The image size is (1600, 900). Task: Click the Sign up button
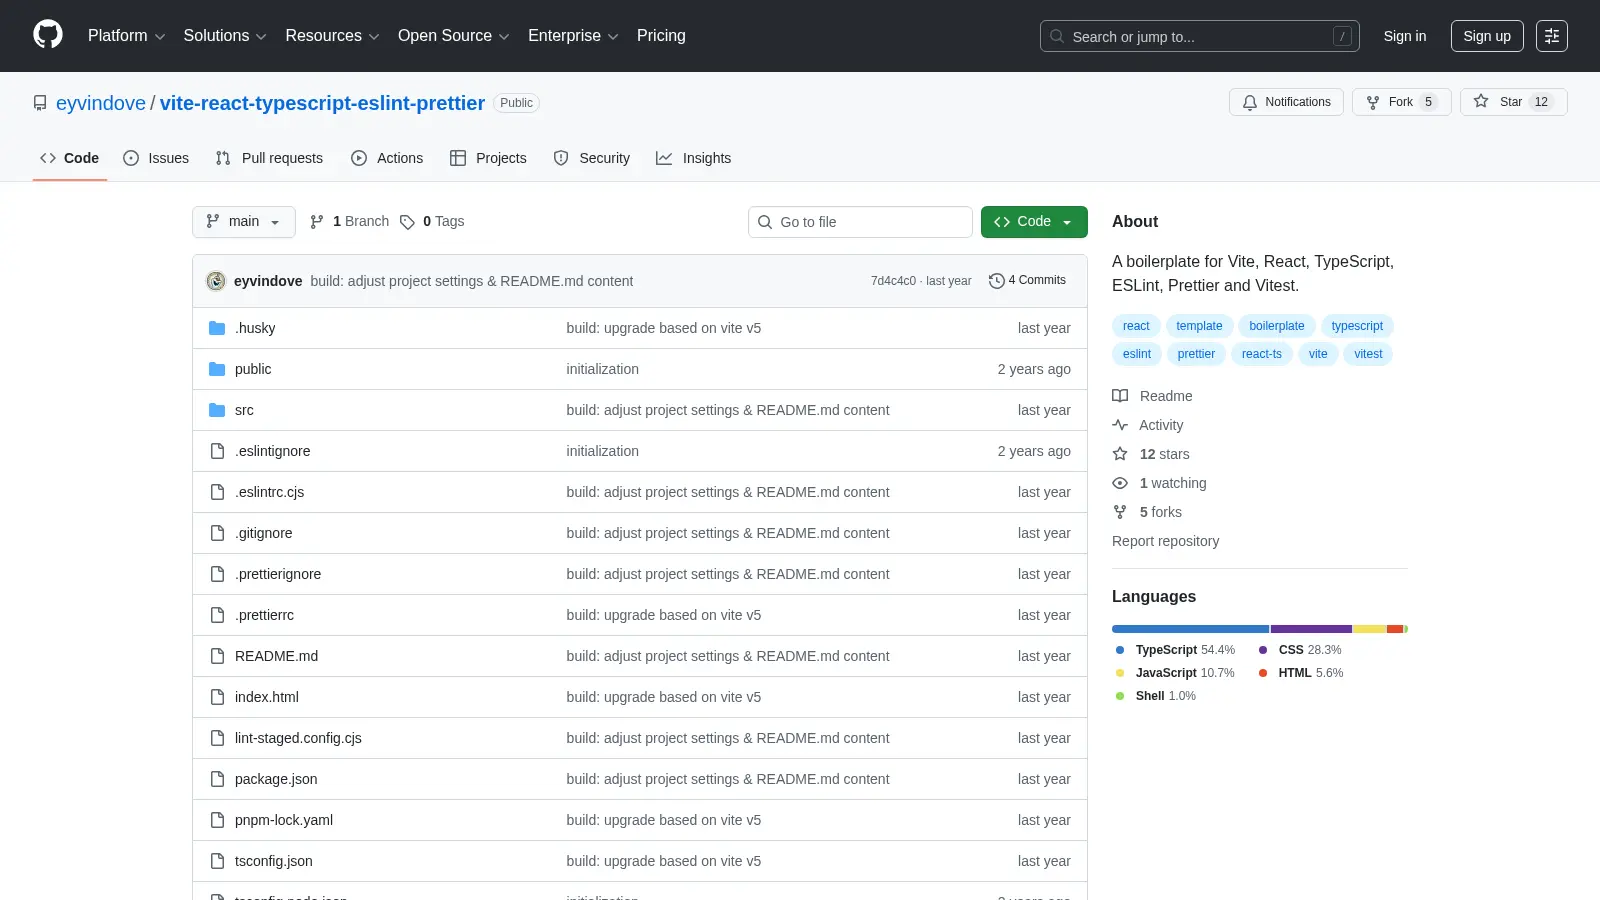1487,36
